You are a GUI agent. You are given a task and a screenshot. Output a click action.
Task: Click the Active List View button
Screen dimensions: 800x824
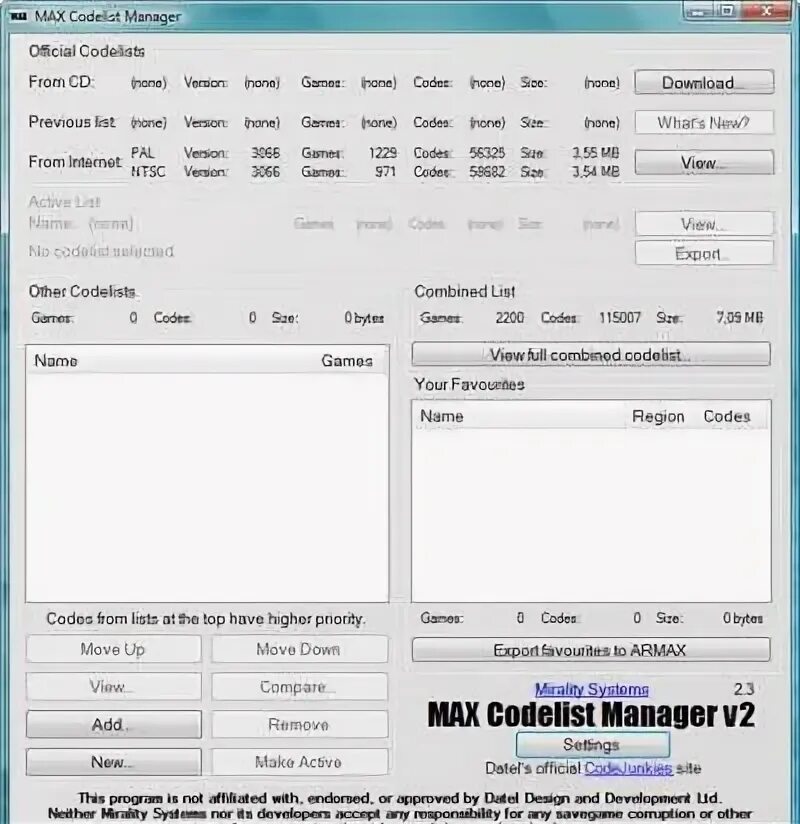click(704, 224)
